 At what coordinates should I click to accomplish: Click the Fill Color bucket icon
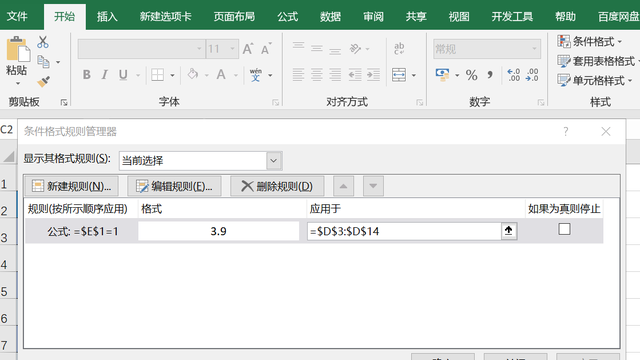pyautogui.click(x=193, y=74)
